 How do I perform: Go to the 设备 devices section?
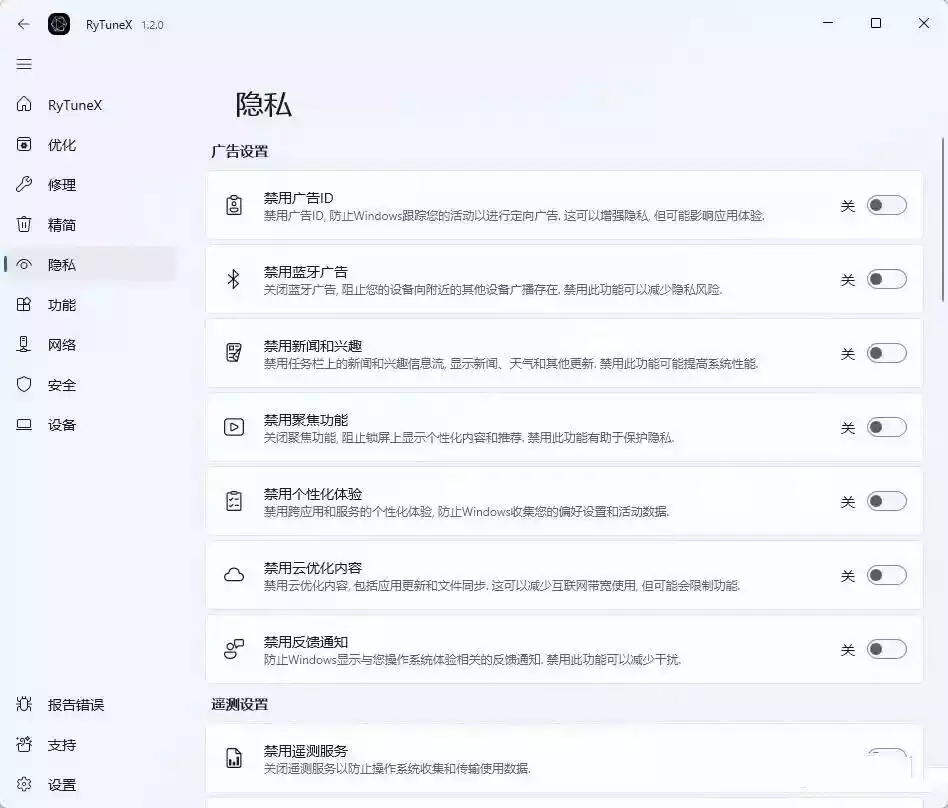(62, 424)
